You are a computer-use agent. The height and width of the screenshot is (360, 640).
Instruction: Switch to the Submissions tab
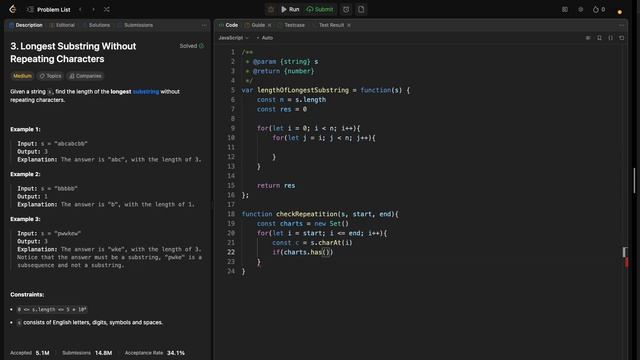click(x=135, y=25)
